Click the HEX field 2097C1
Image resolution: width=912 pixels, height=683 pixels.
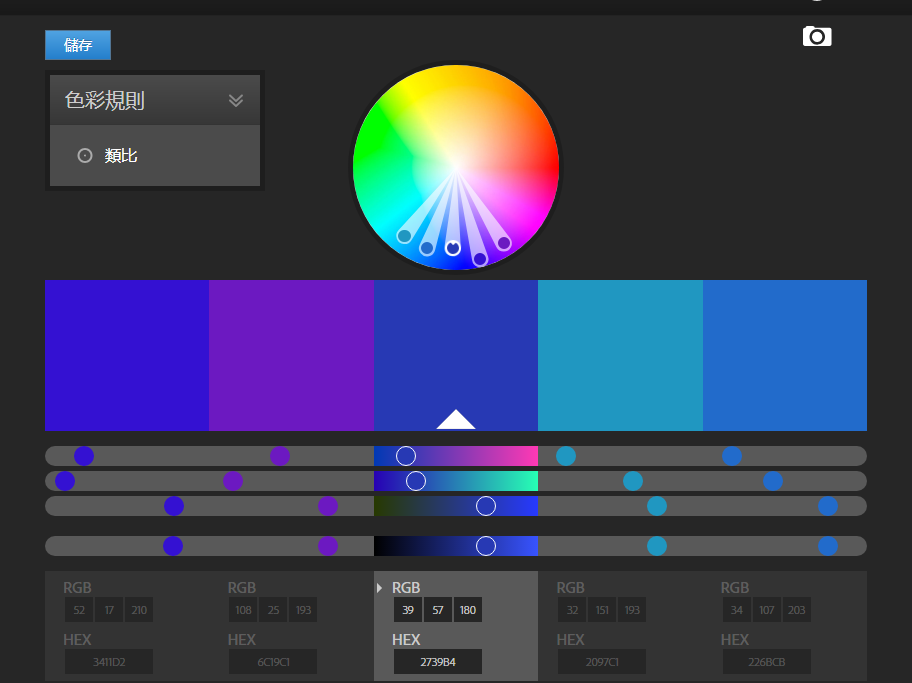click(602, 662)
